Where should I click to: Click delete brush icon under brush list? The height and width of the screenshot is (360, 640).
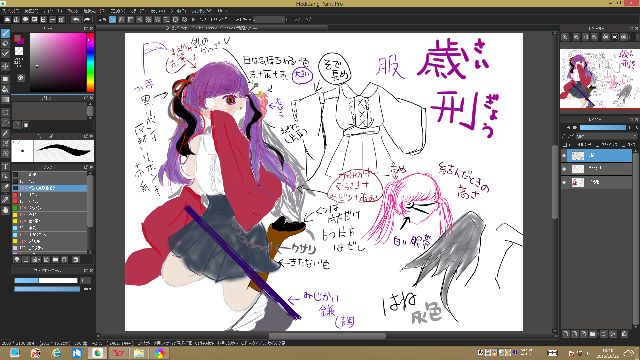[76, 259]
